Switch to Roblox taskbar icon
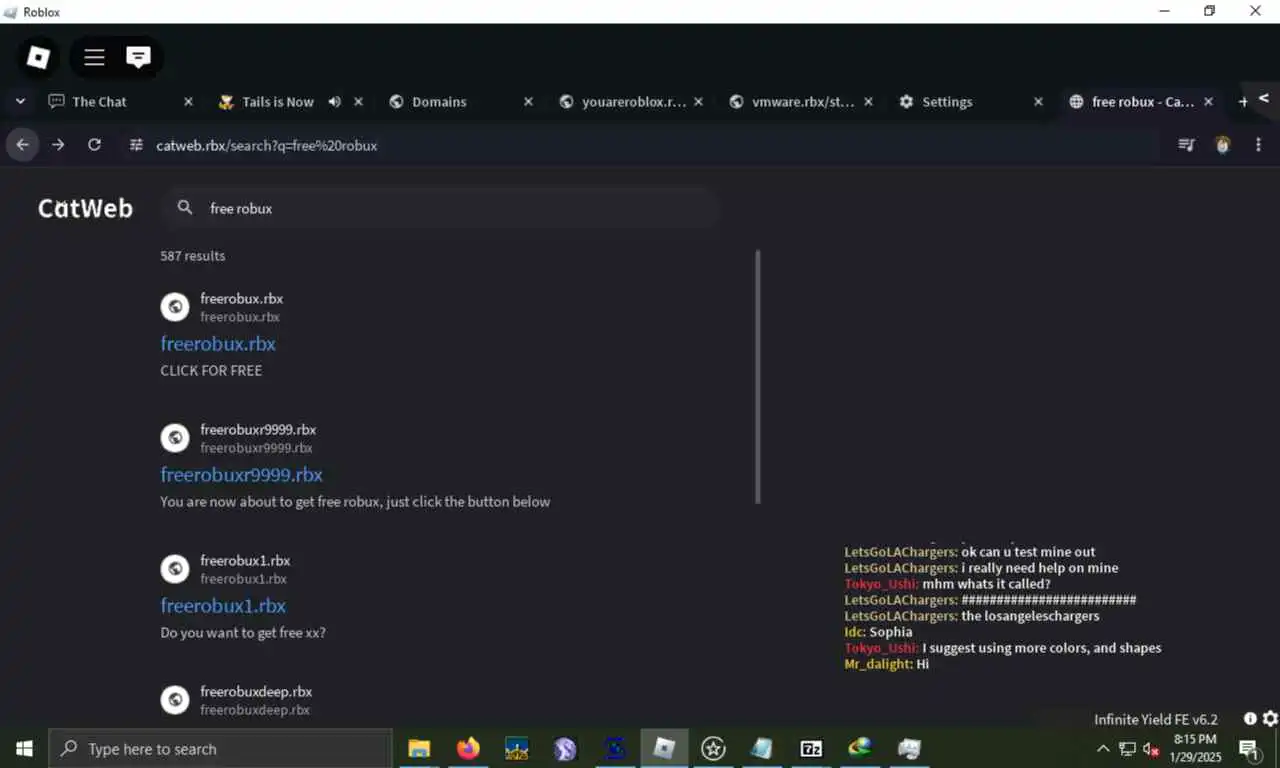The height and width of the screenshot is (768, 1280). point(664,748)
